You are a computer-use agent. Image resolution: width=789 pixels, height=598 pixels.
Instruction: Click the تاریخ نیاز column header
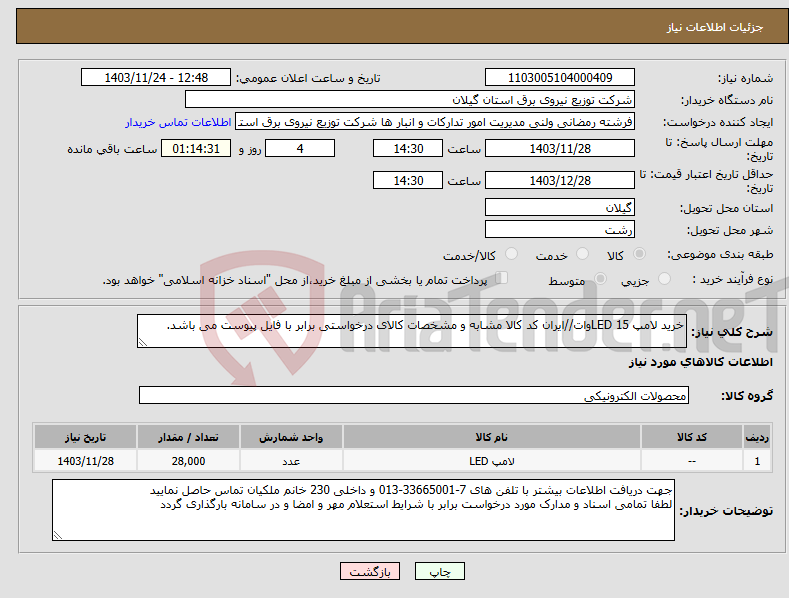(x=86, y=437)
